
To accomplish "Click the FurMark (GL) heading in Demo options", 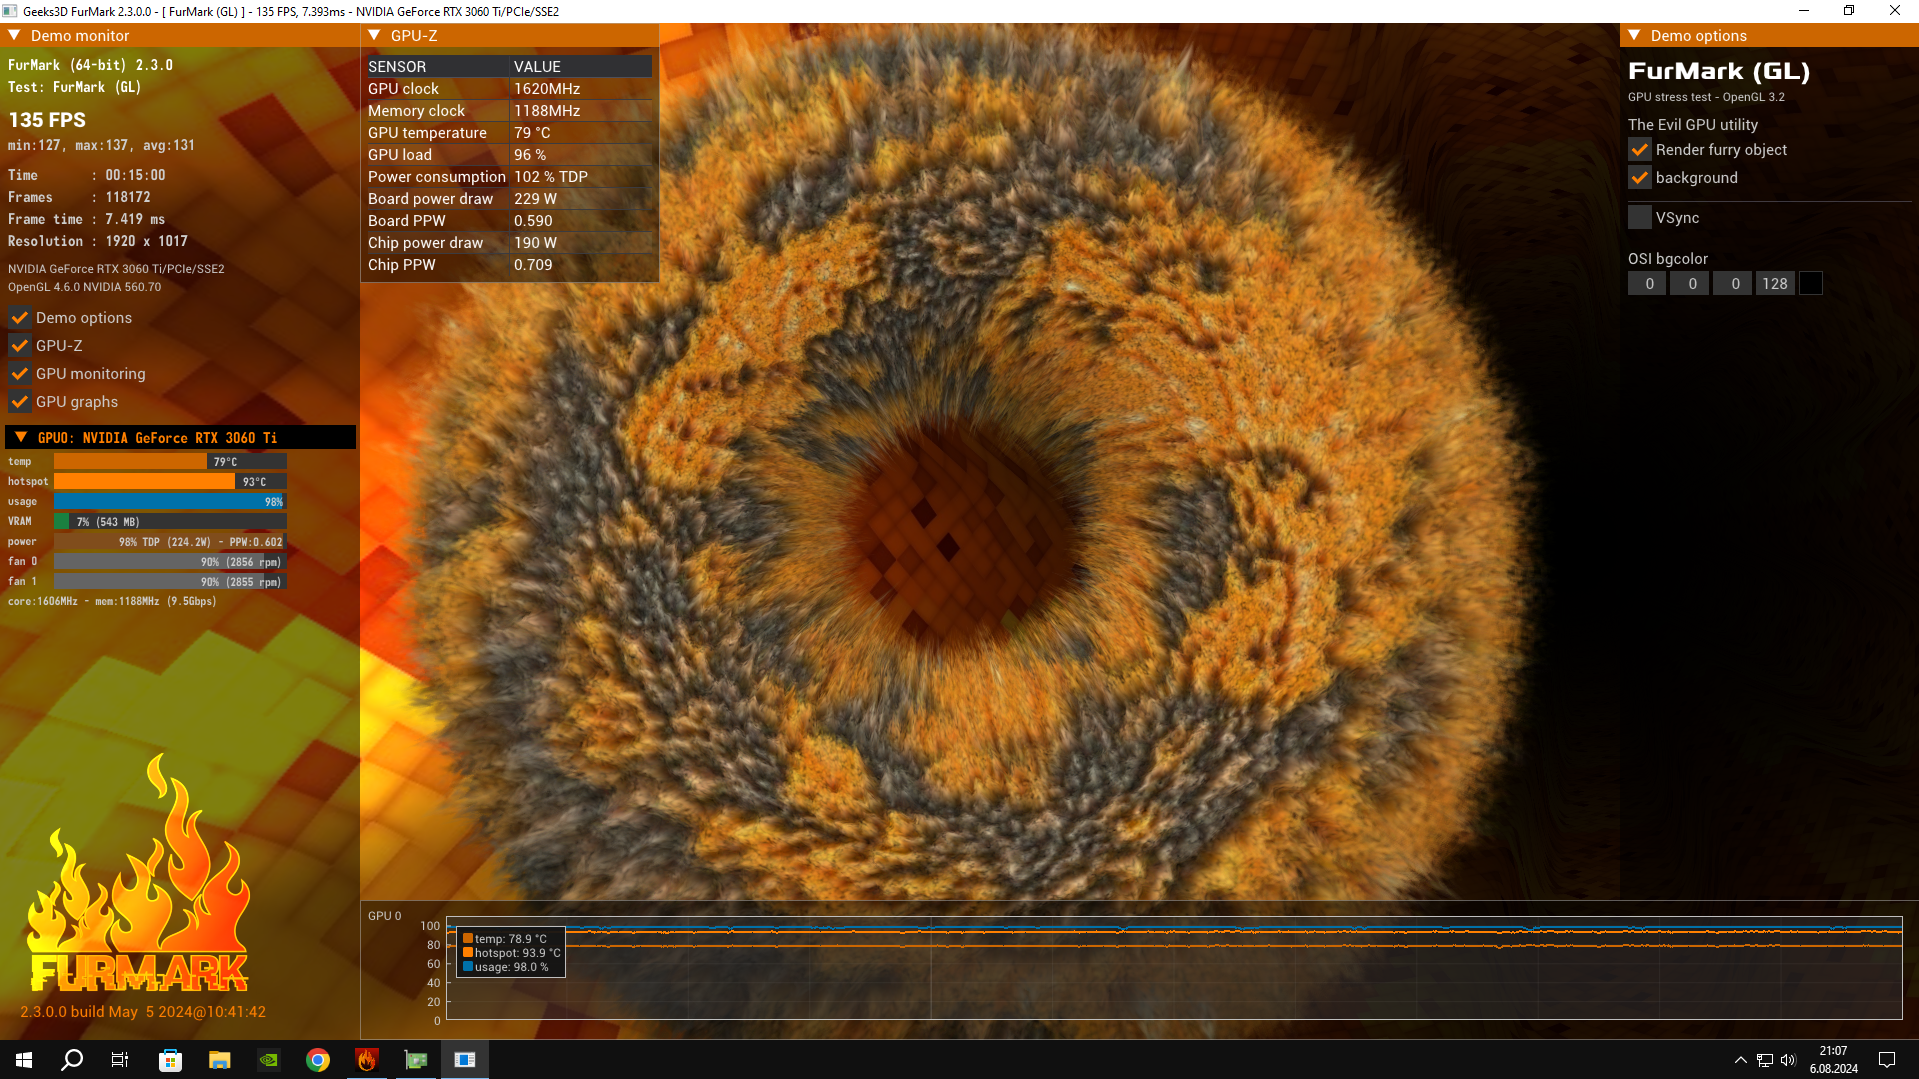I will 1719,71.
